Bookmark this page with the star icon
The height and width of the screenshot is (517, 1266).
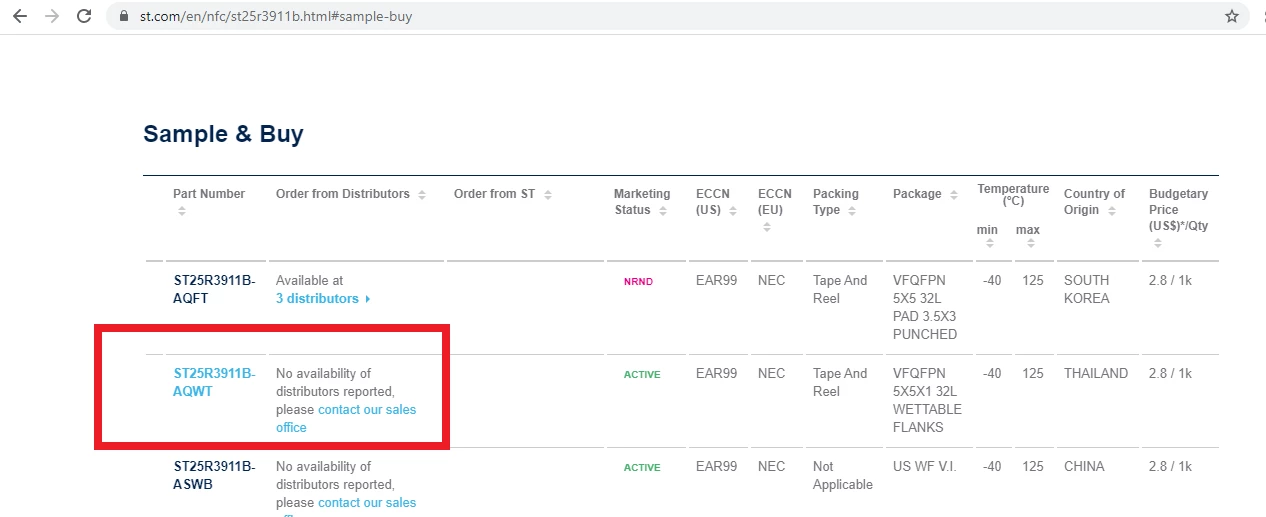tap(1232, 16)
